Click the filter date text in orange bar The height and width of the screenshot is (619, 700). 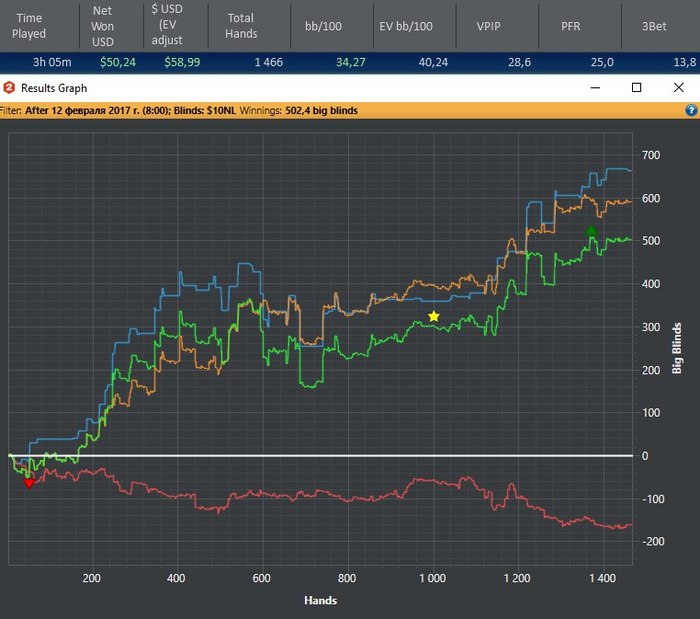pyautogui.click(x=98, y=110)
